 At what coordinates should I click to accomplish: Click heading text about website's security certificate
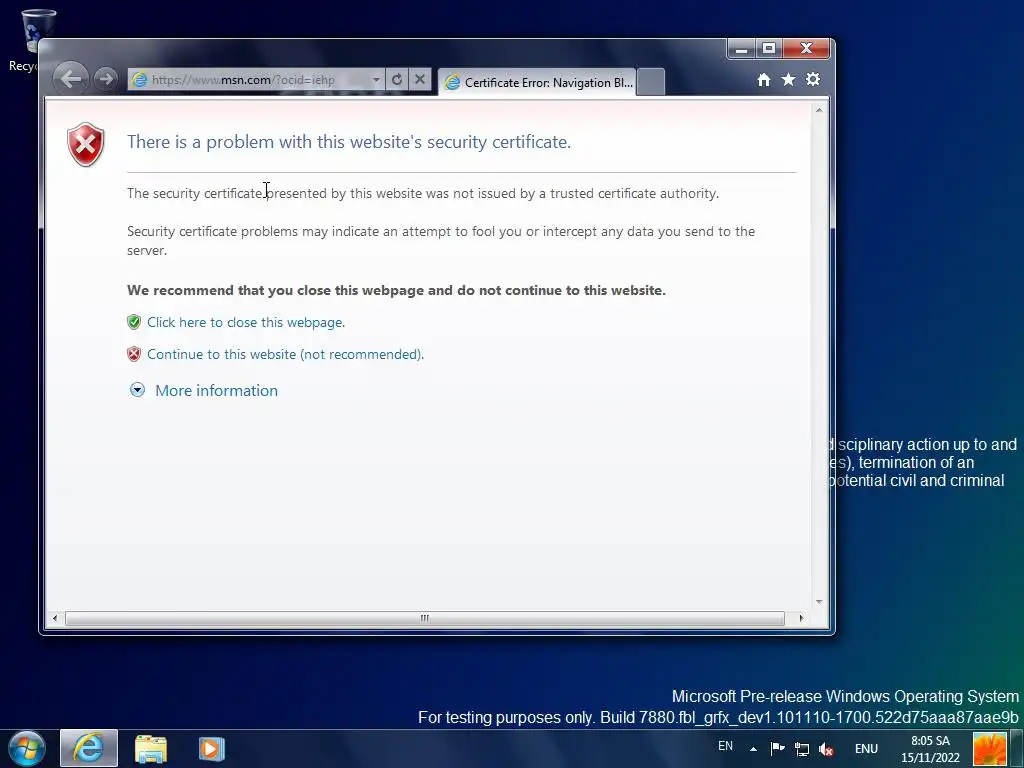click(349, 142)
